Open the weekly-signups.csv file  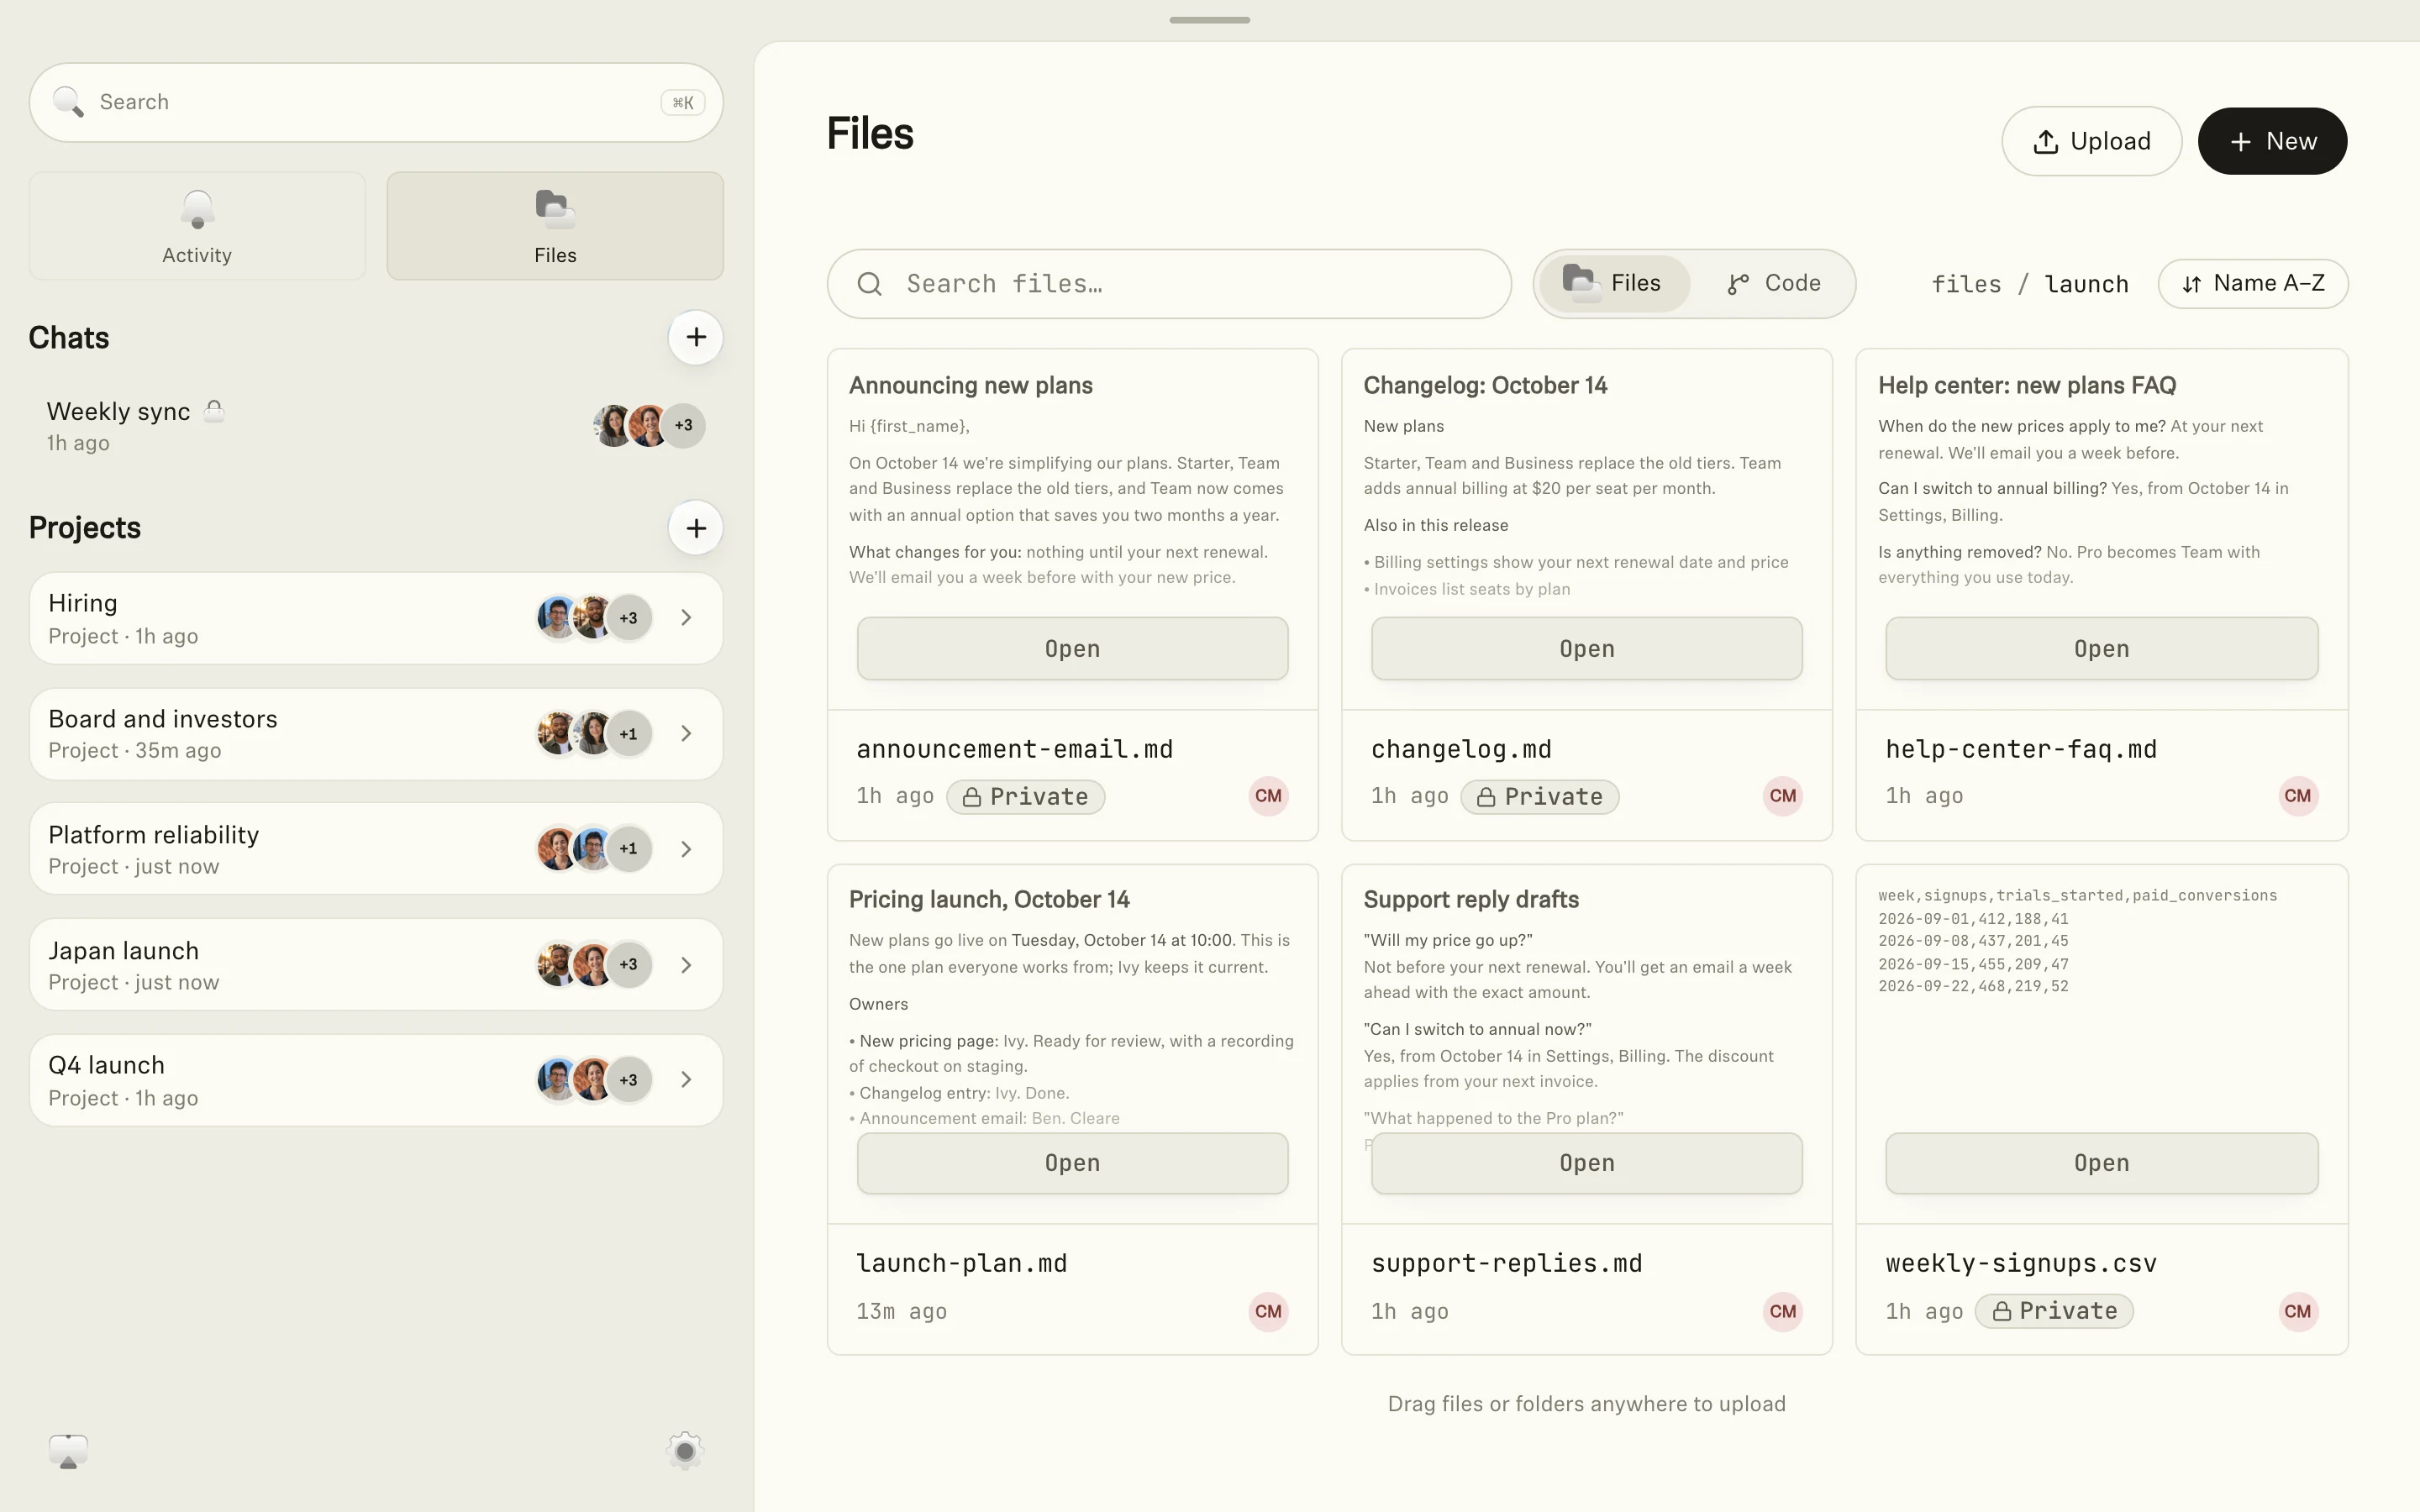[2101, 1163]
